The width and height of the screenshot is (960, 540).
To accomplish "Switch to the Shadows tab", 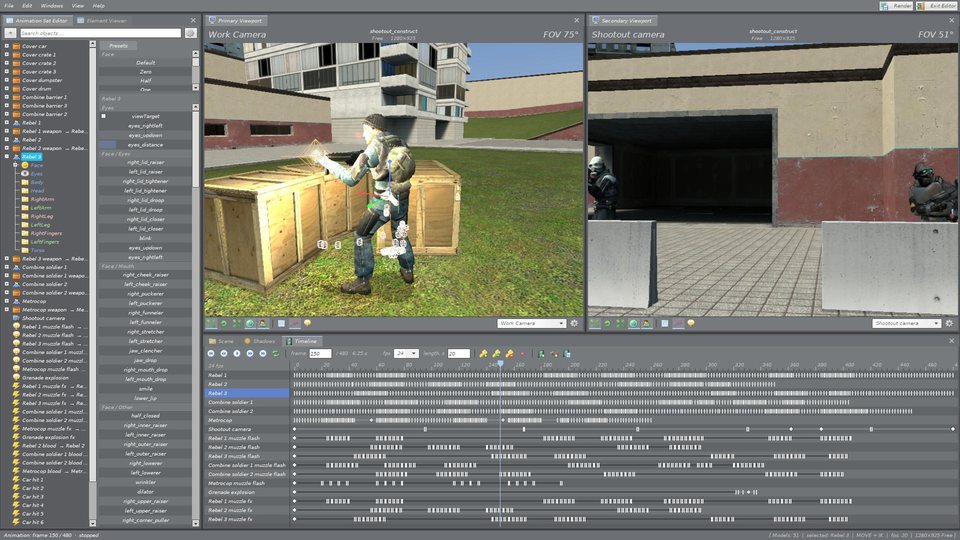I will [x=260, y=341].
